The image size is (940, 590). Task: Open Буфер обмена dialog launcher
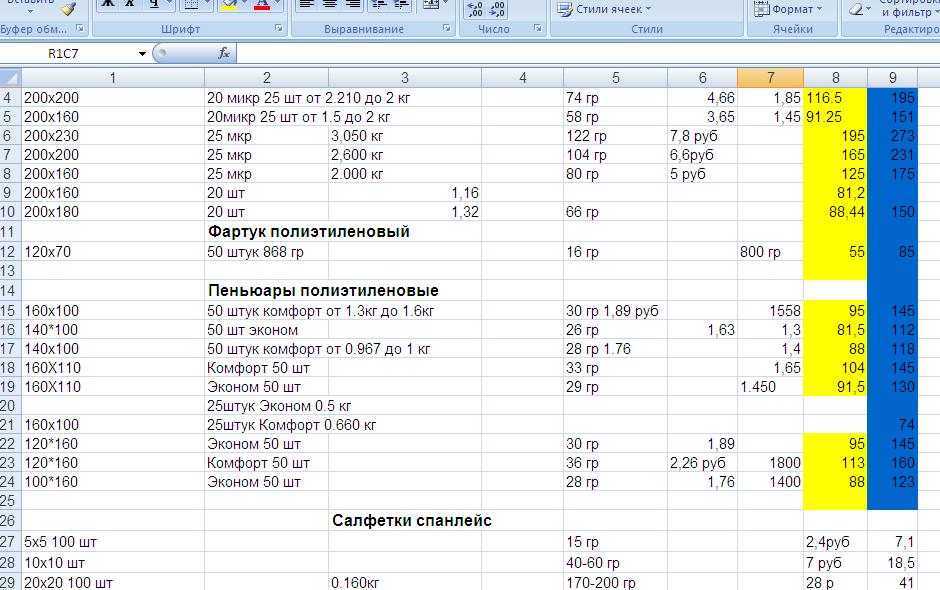coord(80,28)
